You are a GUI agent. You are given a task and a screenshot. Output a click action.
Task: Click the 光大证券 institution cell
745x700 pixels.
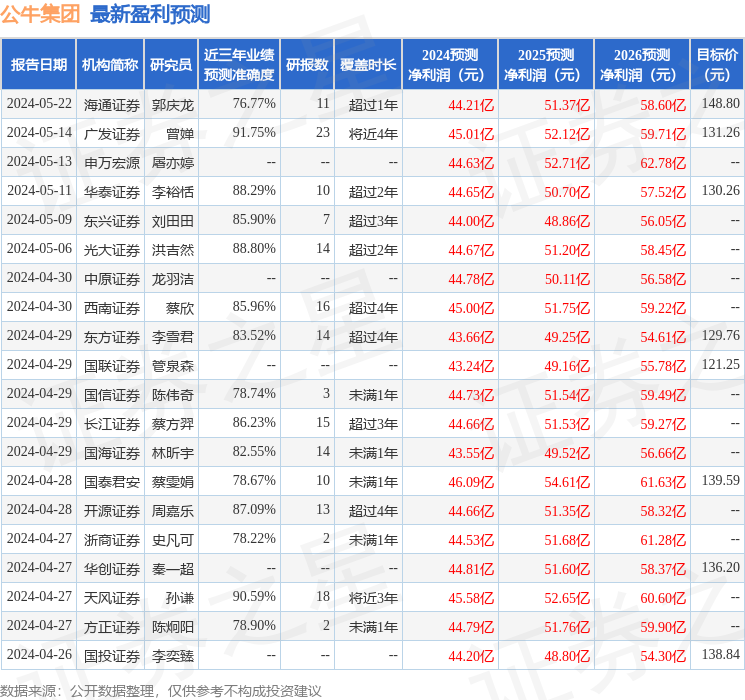pos(112,250)
